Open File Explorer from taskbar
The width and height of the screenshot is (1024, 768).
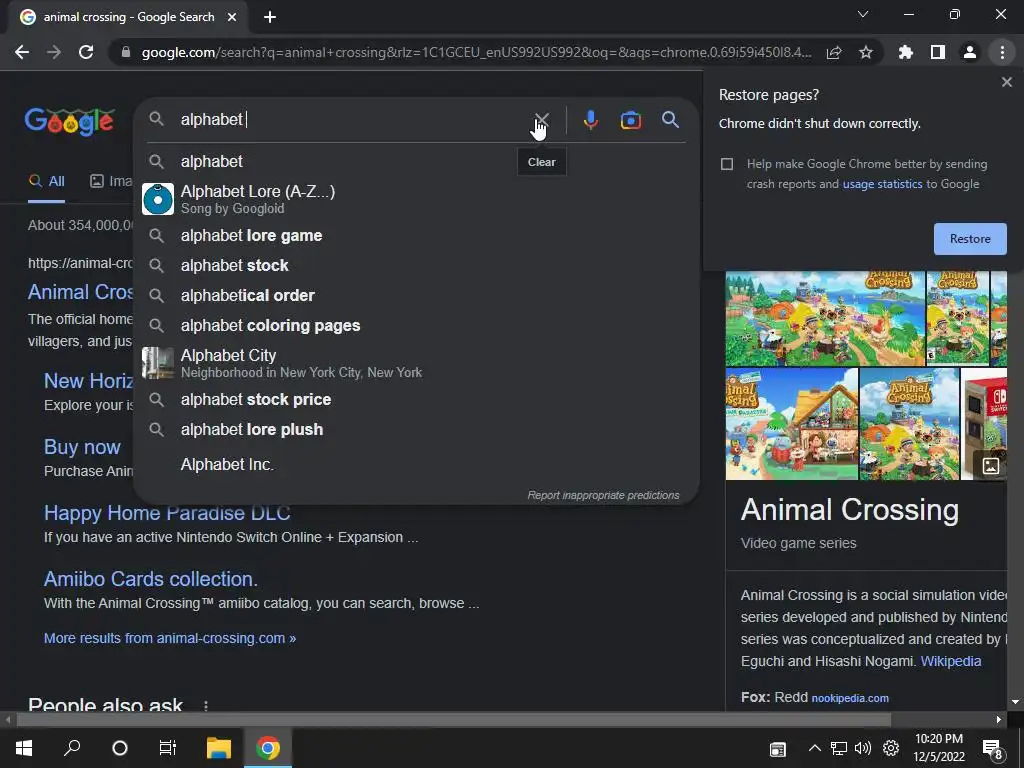tap(219, 748)
